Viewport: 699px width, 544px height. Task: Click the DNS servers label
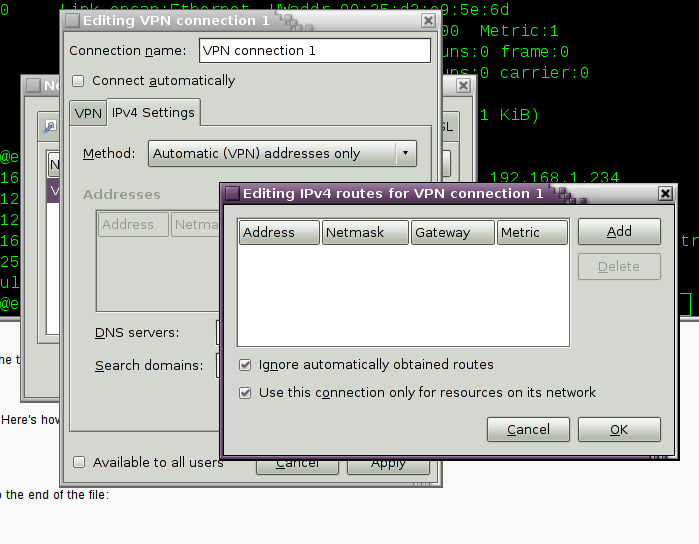pyautogui.click(x=137, y=333)
